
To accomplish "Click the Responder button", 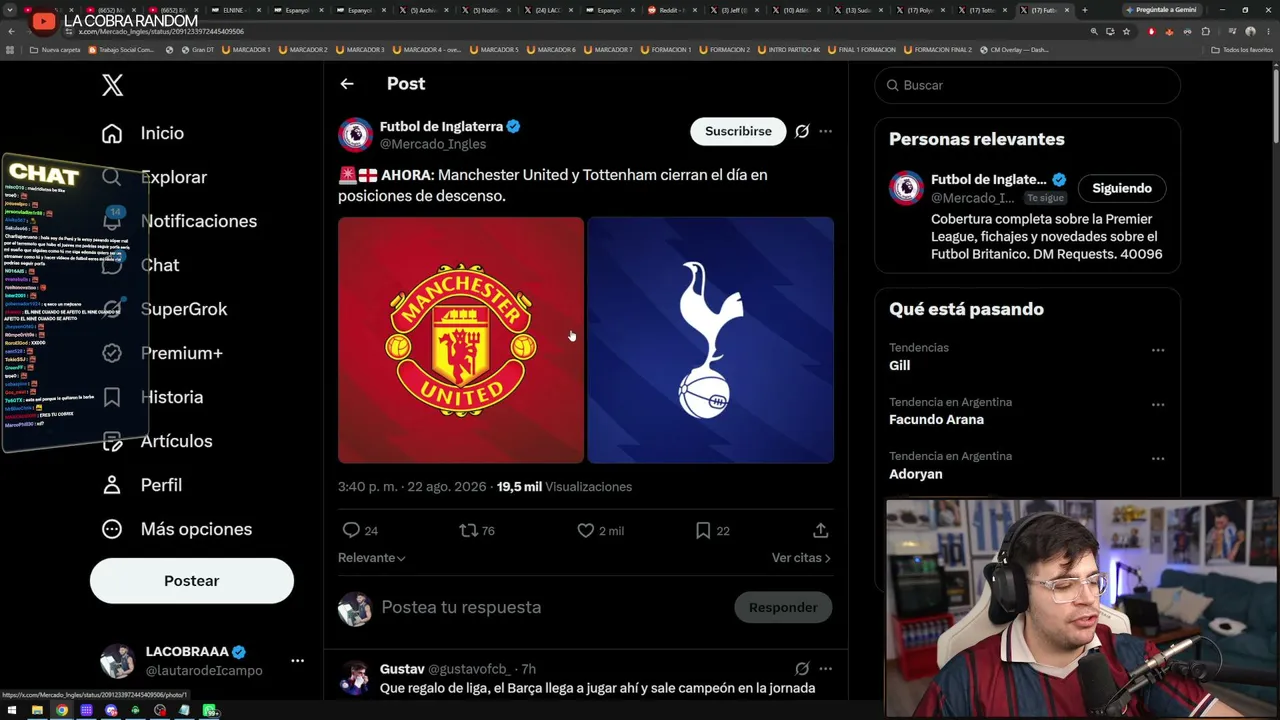I will (783, 607).
